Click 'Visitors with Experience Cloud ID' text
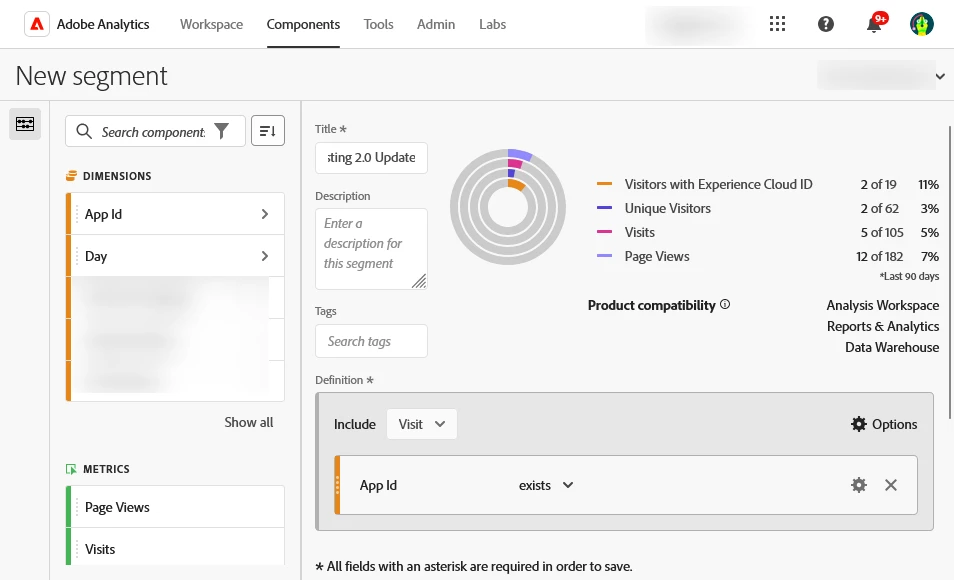 pos(718,184)
